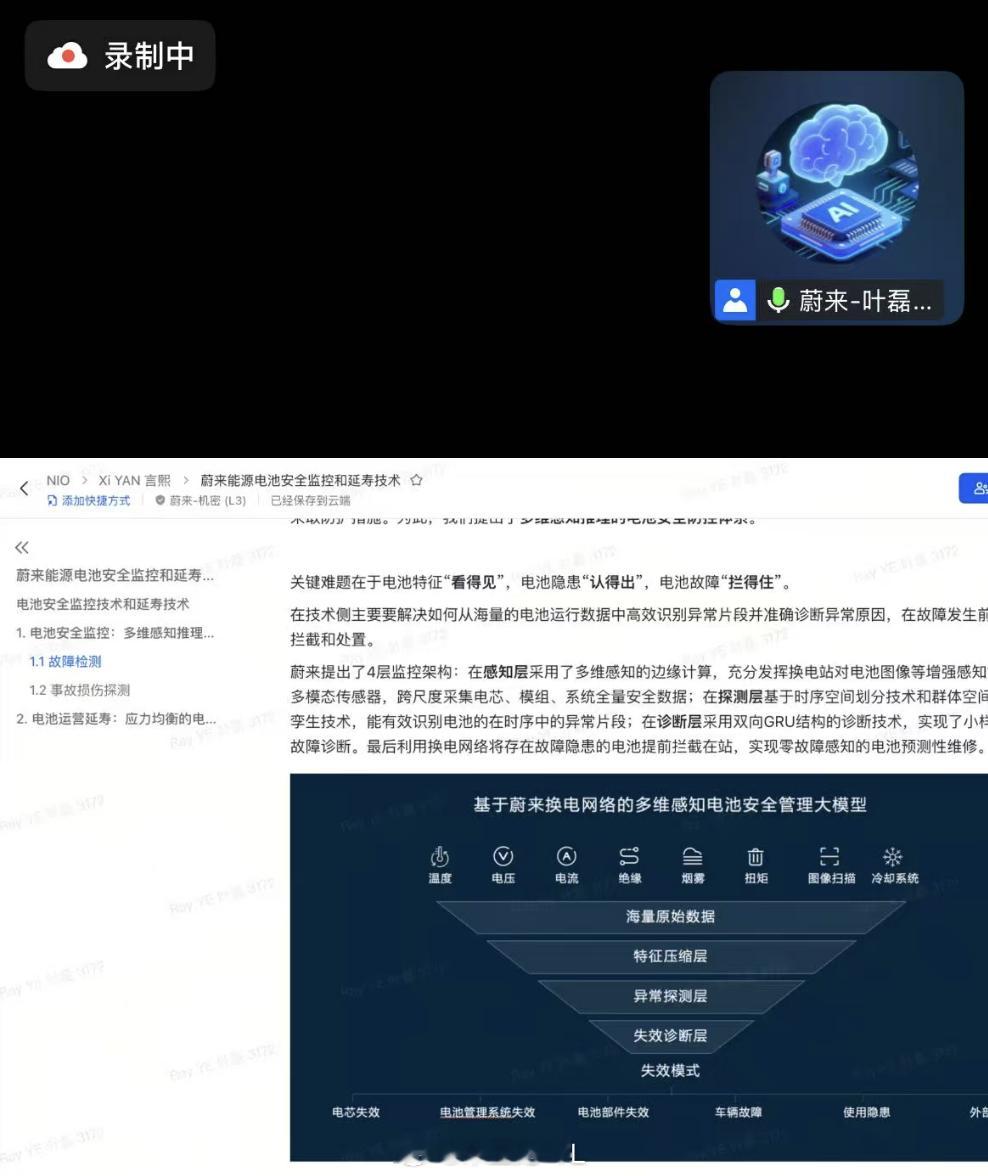
Task: Open the 图像扫描 image scan icon
Action: [831, 856]
